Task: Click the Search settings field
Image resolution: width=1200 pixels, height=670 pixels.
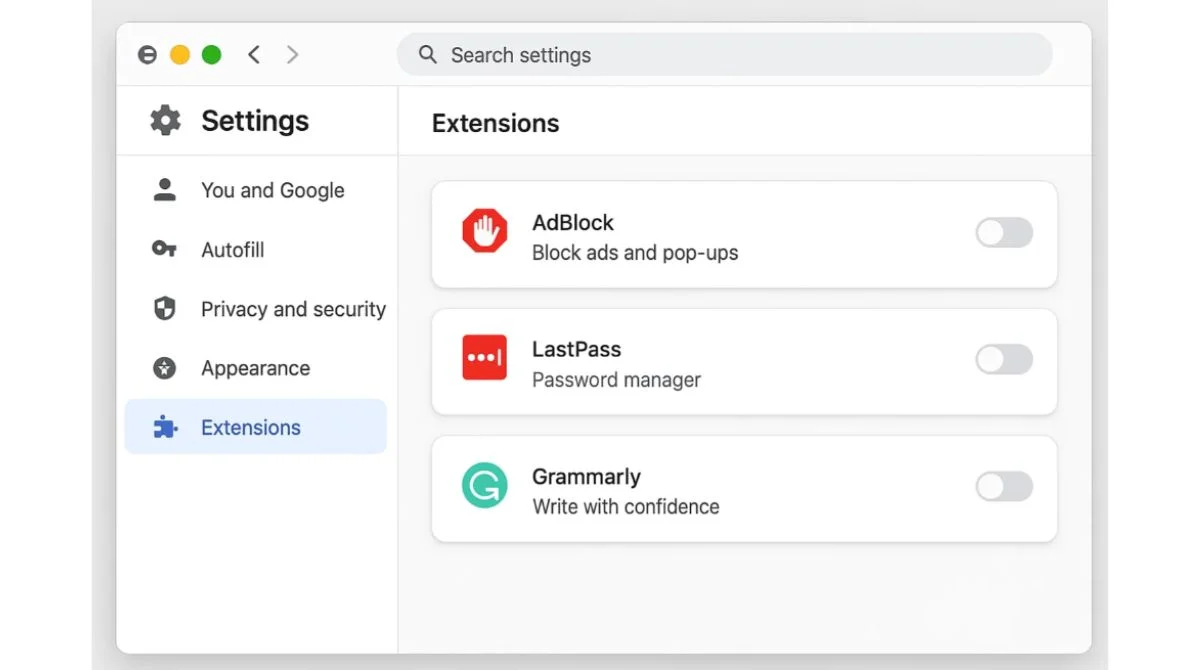Action: tap(725, 54)
